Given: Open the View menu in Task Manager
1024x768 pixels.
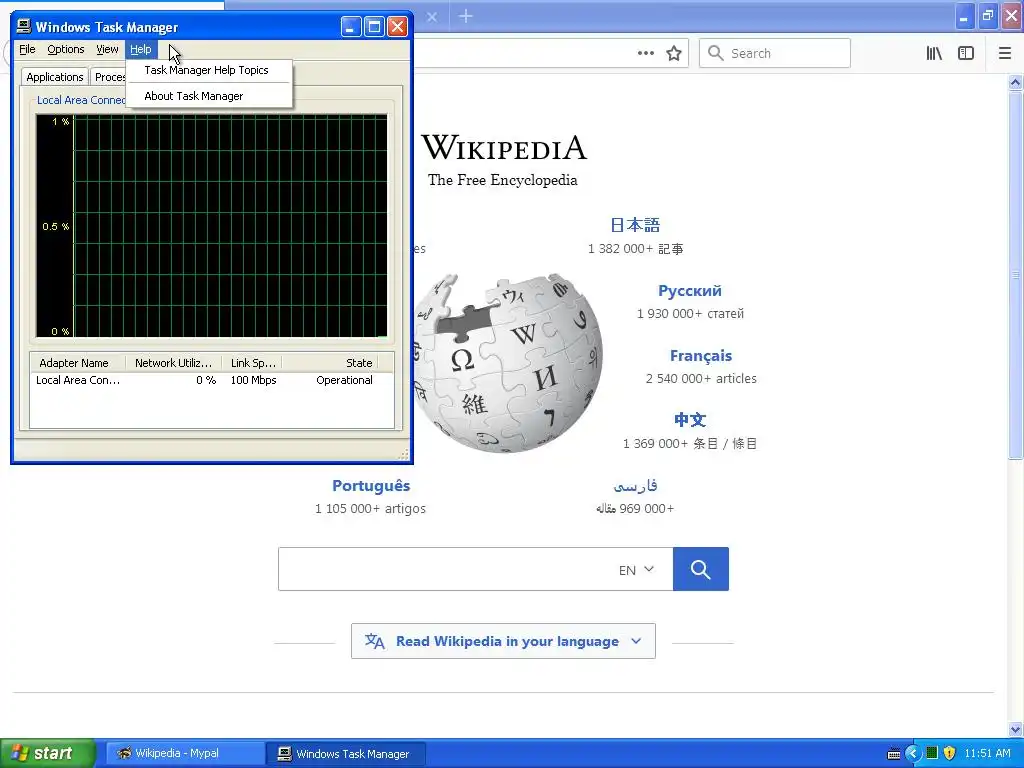Looking at the screenshot, I should (107, 49).
